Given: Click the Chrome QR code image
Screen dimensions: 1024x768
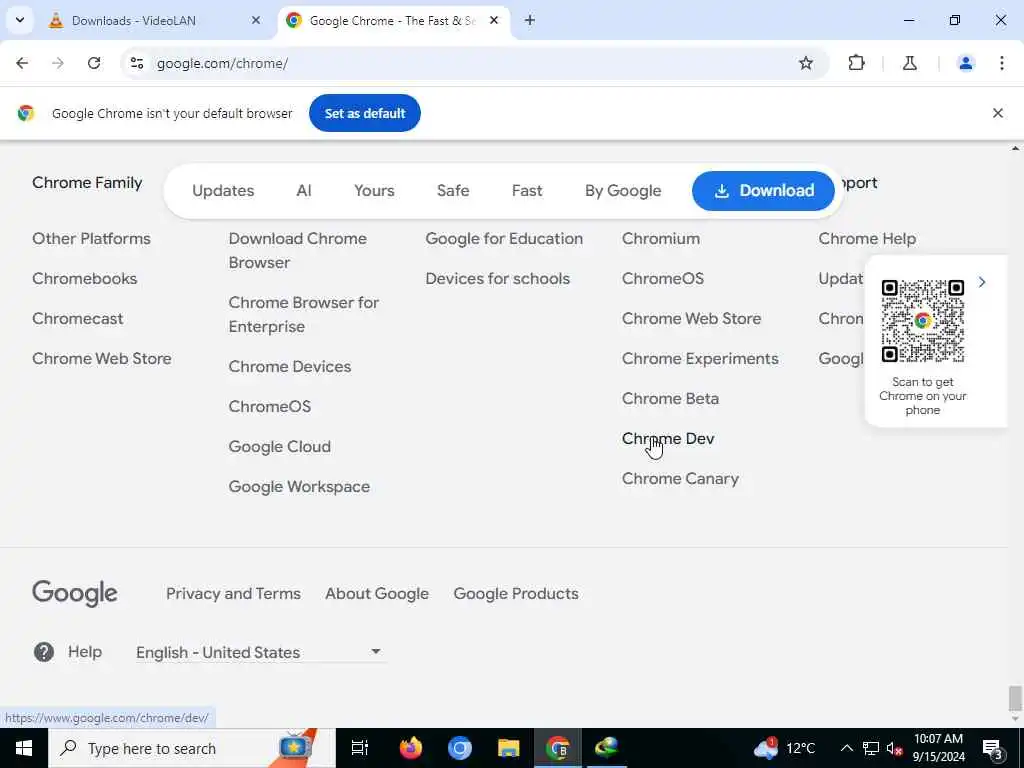Looking at the screenshot, I should [x=922, y=321].
